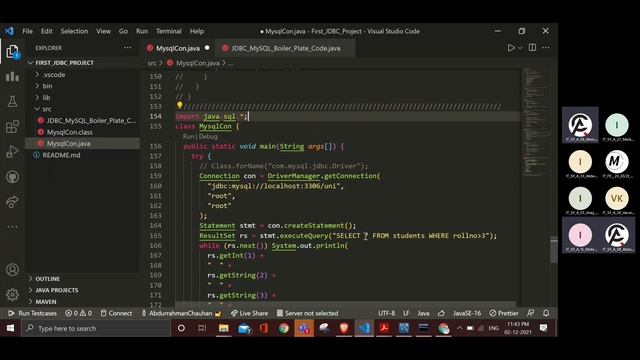Open the run options dropdown arrow
640x360 pixels.
point(520,48)
